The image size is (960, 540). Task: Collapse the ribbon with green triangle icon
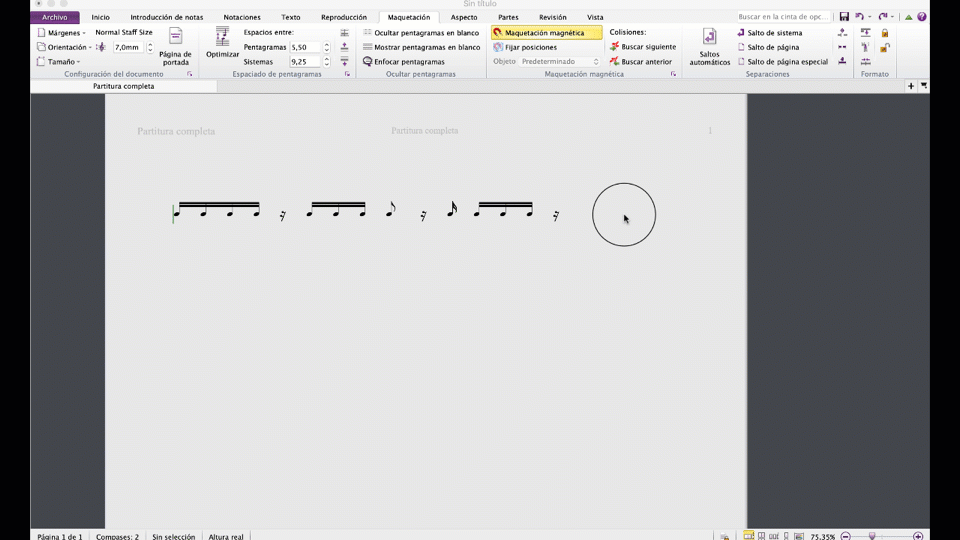pyautogui.click(x=909, y=17)
